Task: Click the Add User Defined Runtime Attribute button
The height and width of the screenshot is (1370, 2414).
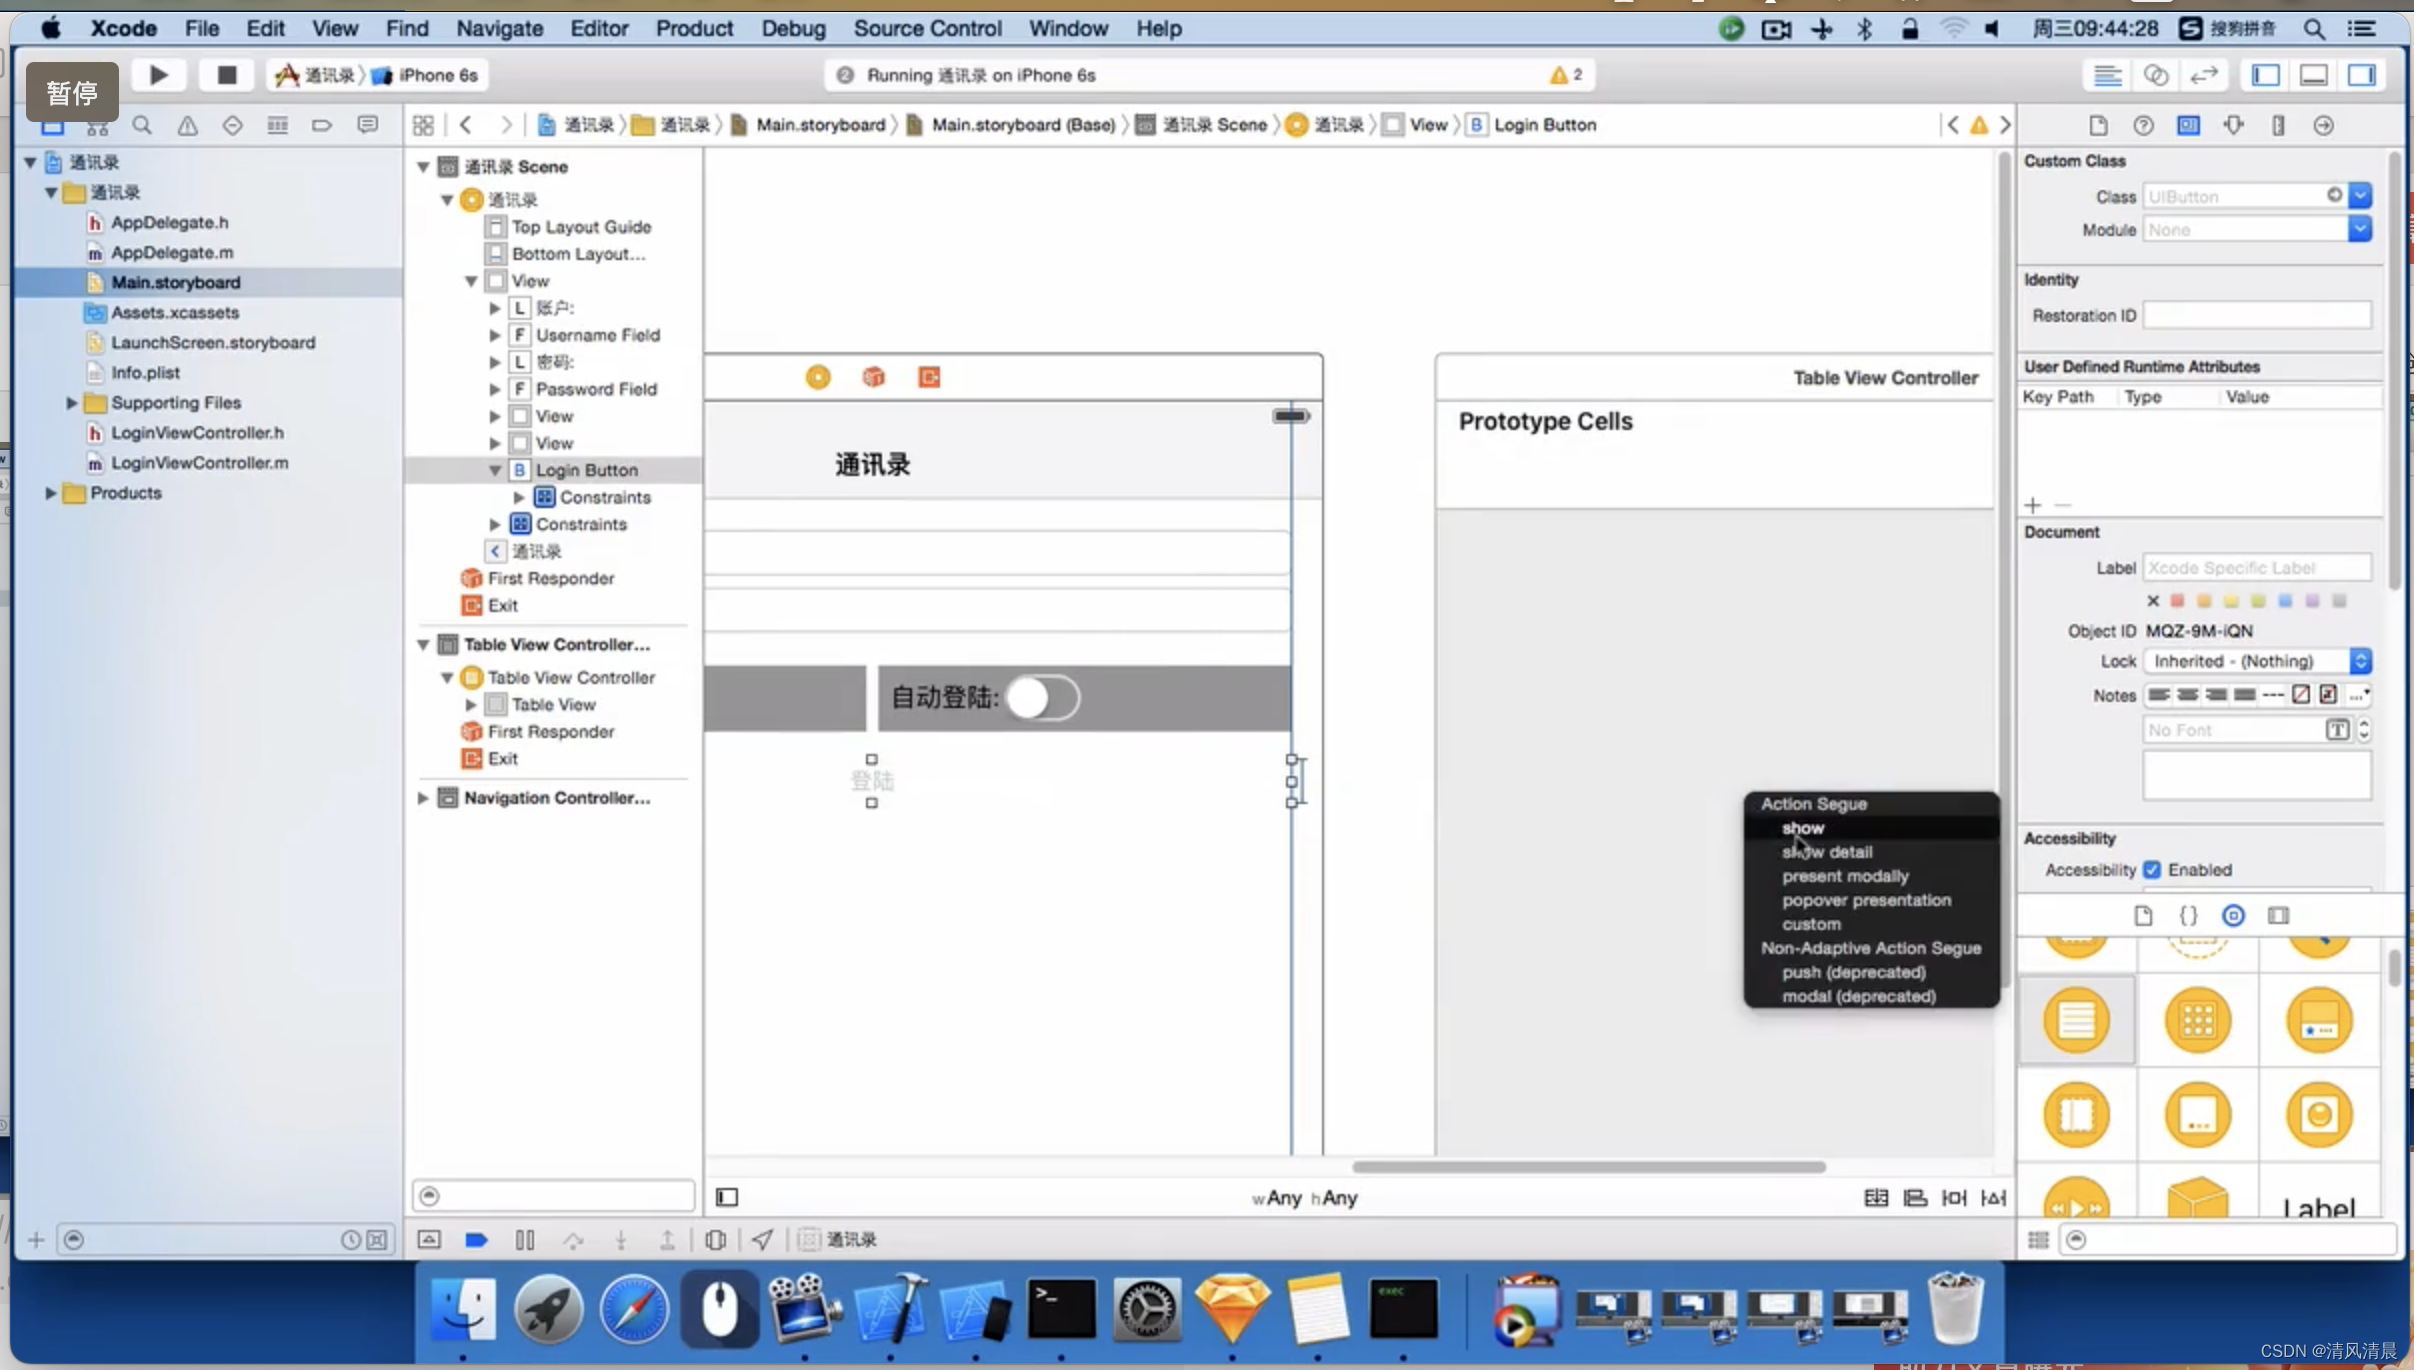Action: [2033, 506]
